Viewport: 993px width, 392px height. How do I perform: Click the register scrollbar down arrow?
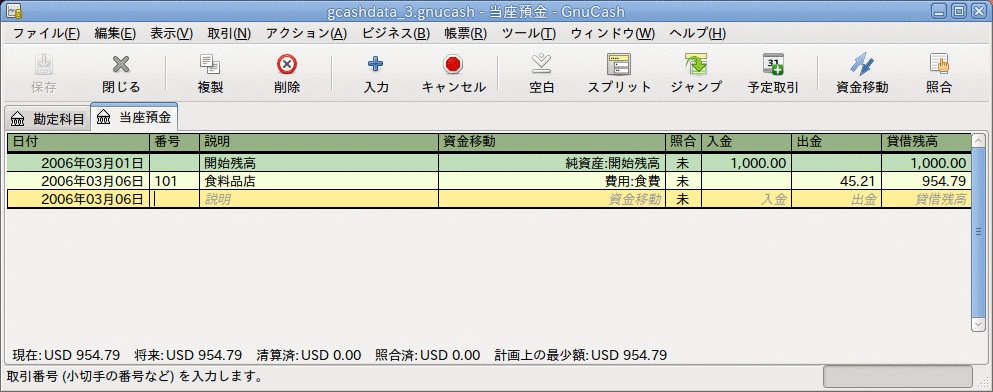pyautogui.click(x=978, y=324)
